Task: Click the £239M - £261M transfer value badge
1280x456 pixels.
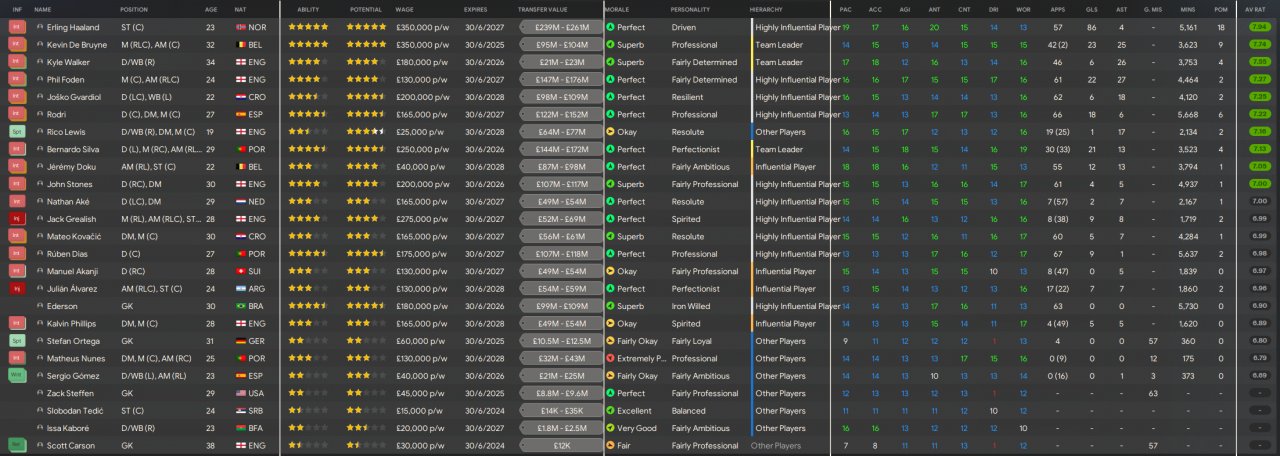Action: click(561, 28)
